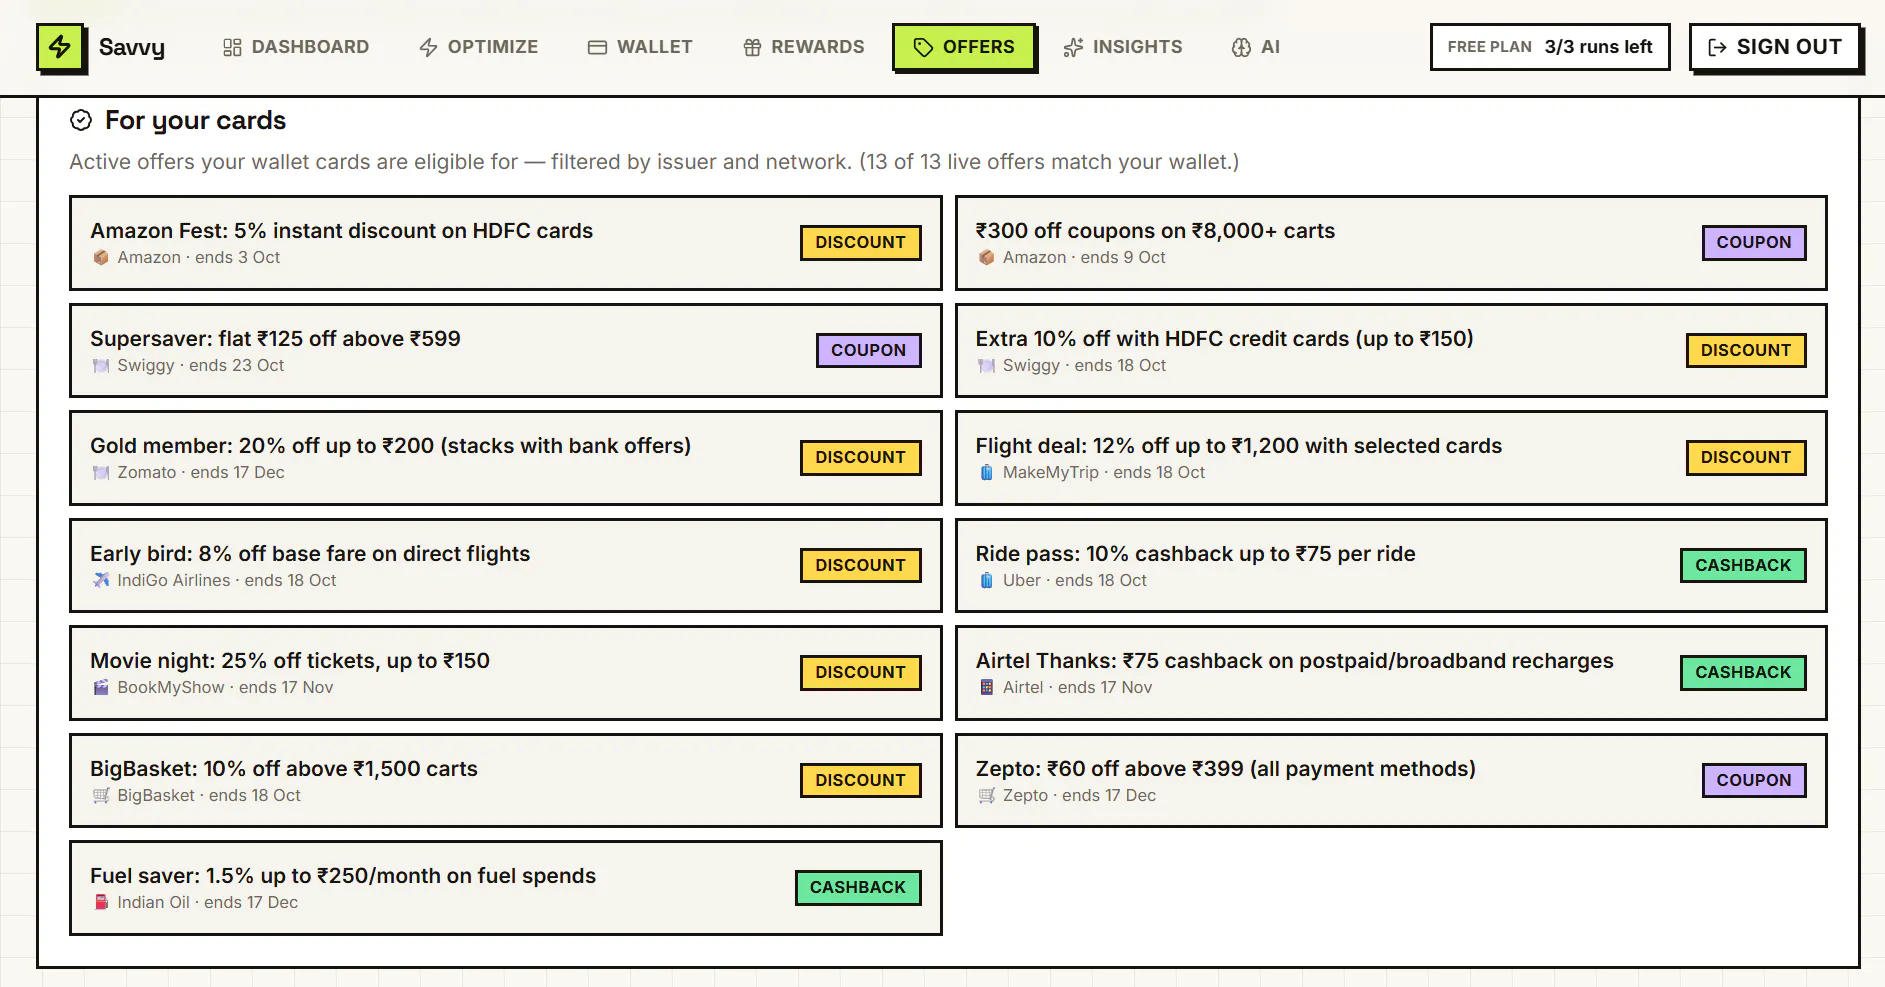Click the MakeMyTrip · ends 18 Oct text

(x=1104, y=473)
